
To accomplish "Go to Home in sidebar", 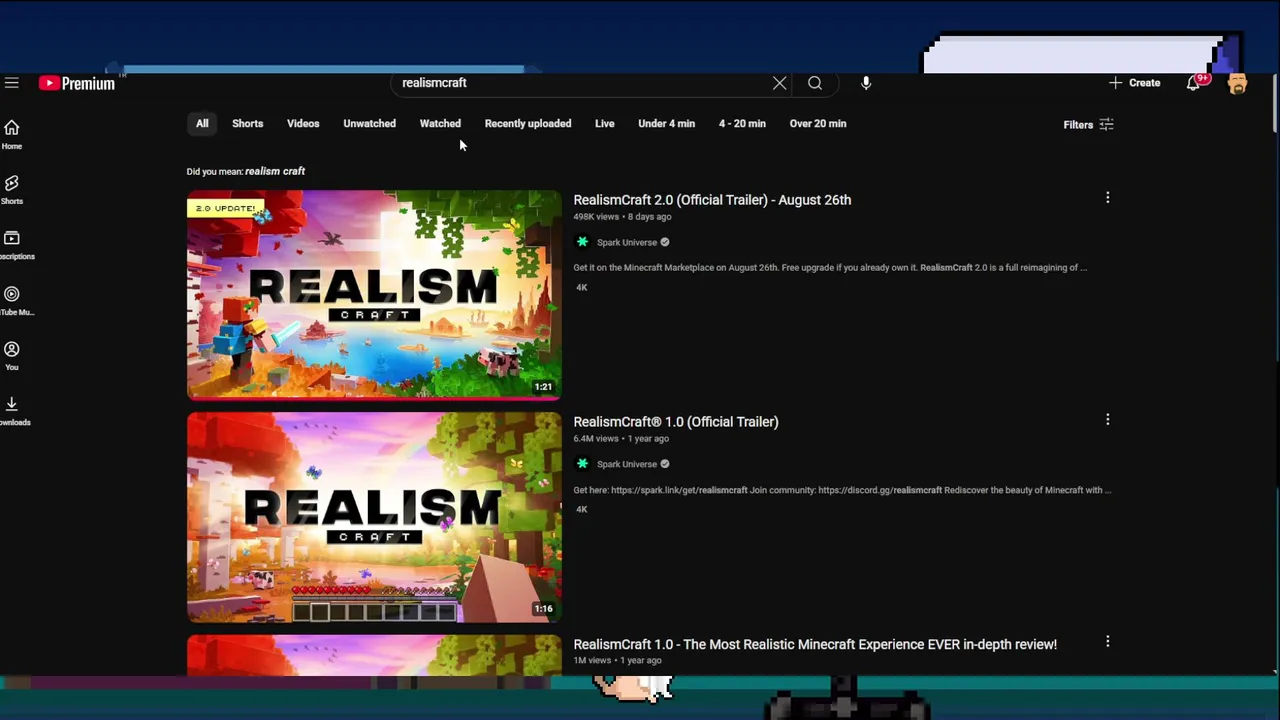I will click(12, 134).
